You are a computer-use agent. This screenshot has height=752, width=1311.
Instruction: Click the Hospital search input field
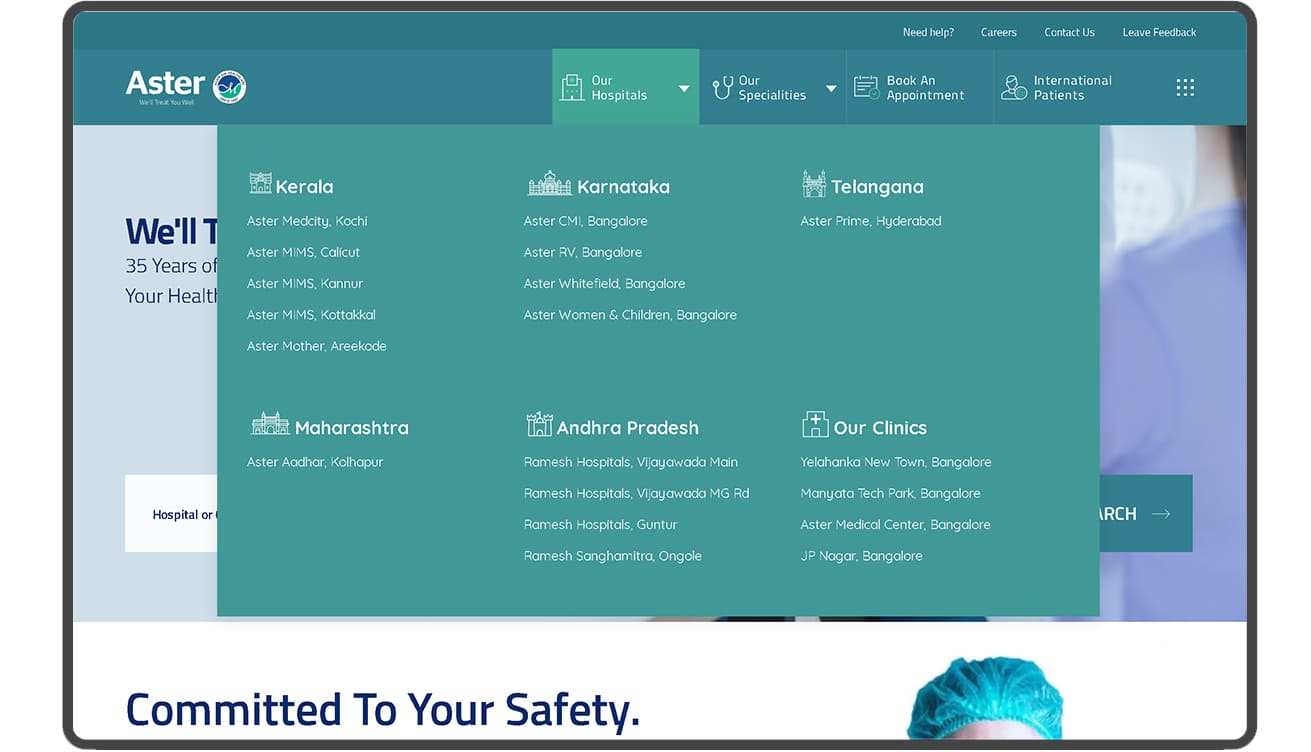tap(171, 514)
